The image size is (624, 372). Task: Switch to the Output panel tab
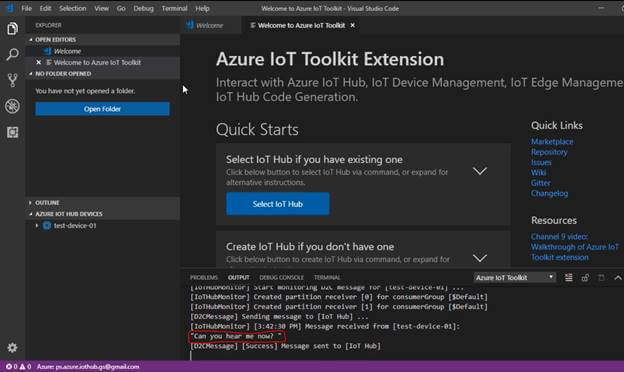click(x=238, y=278)
